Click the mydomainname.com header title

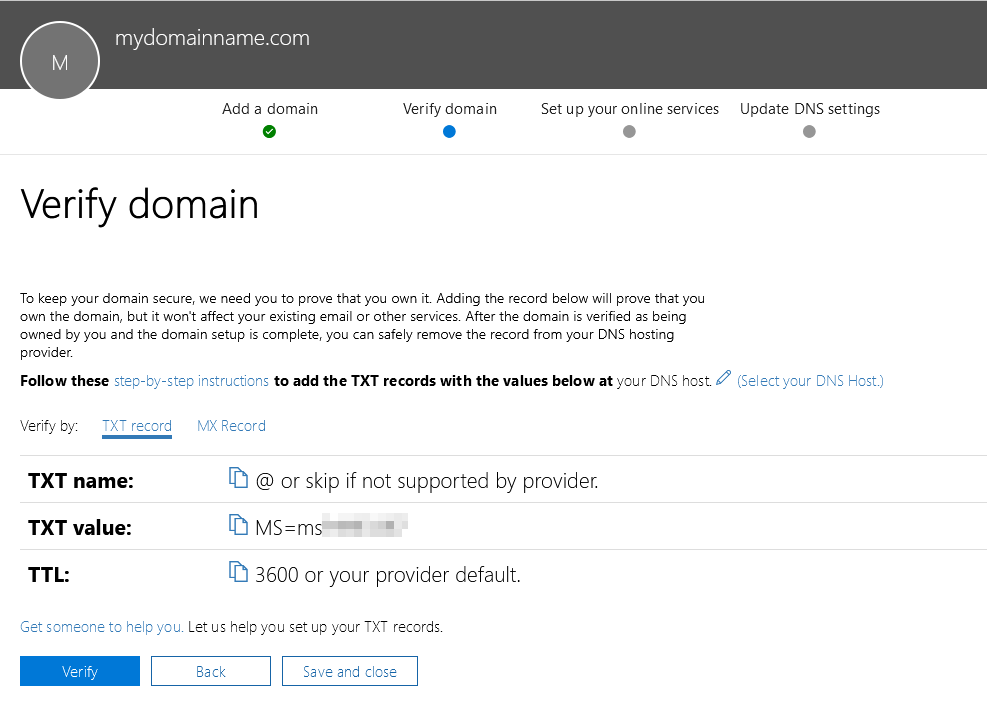(212, 39)
